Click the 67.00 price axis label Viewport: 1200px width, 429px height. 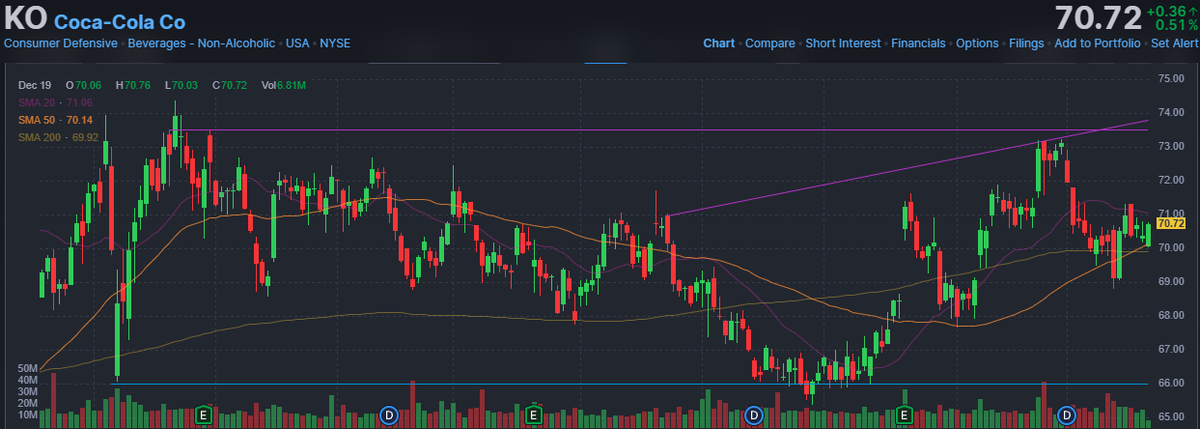pos(1171,349)
